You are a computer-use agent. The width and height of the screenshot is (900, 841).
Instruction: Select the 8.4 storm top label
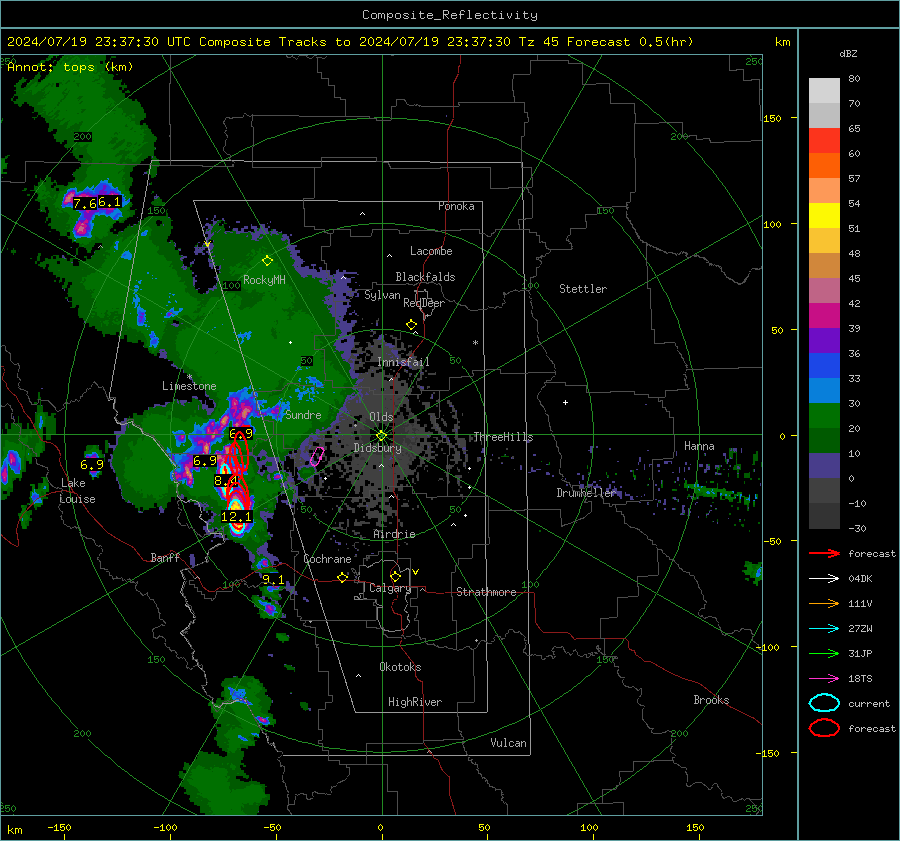(226, 480)
